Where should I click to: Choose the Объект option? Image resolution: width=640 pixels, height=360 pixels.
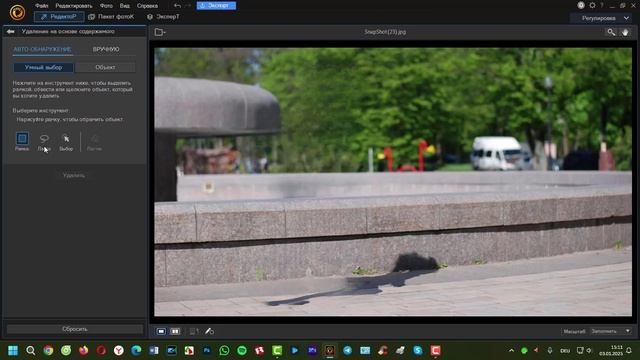point(105,67)
